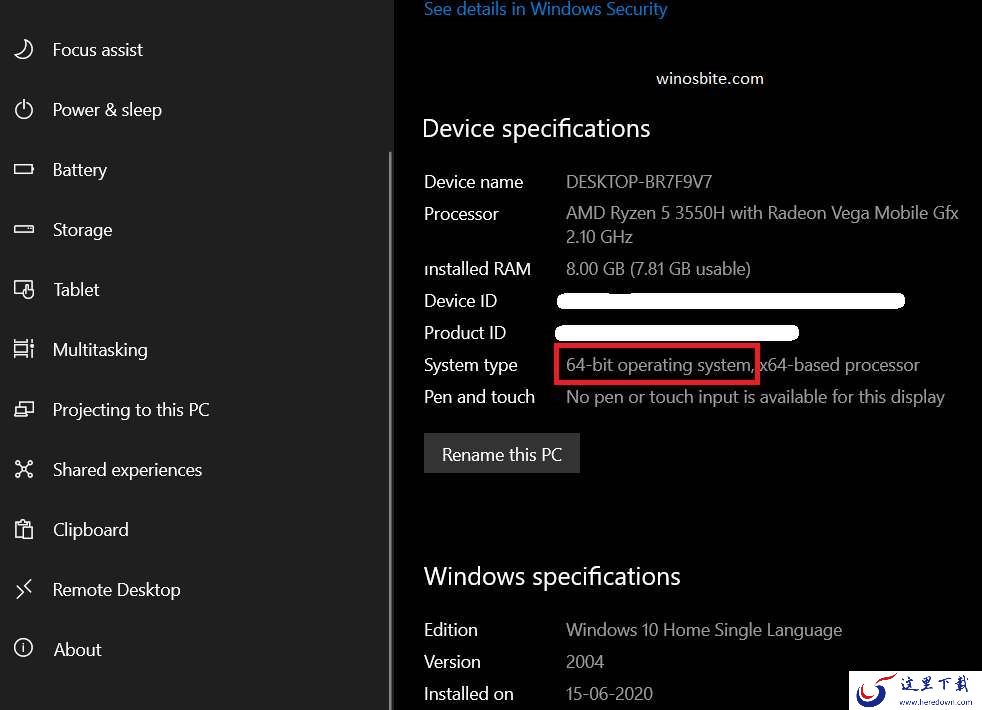Image resolution: width=982 pixels, height=710 pixels.
Task: Click the Shared experiences icon
Action: (24, 469)
